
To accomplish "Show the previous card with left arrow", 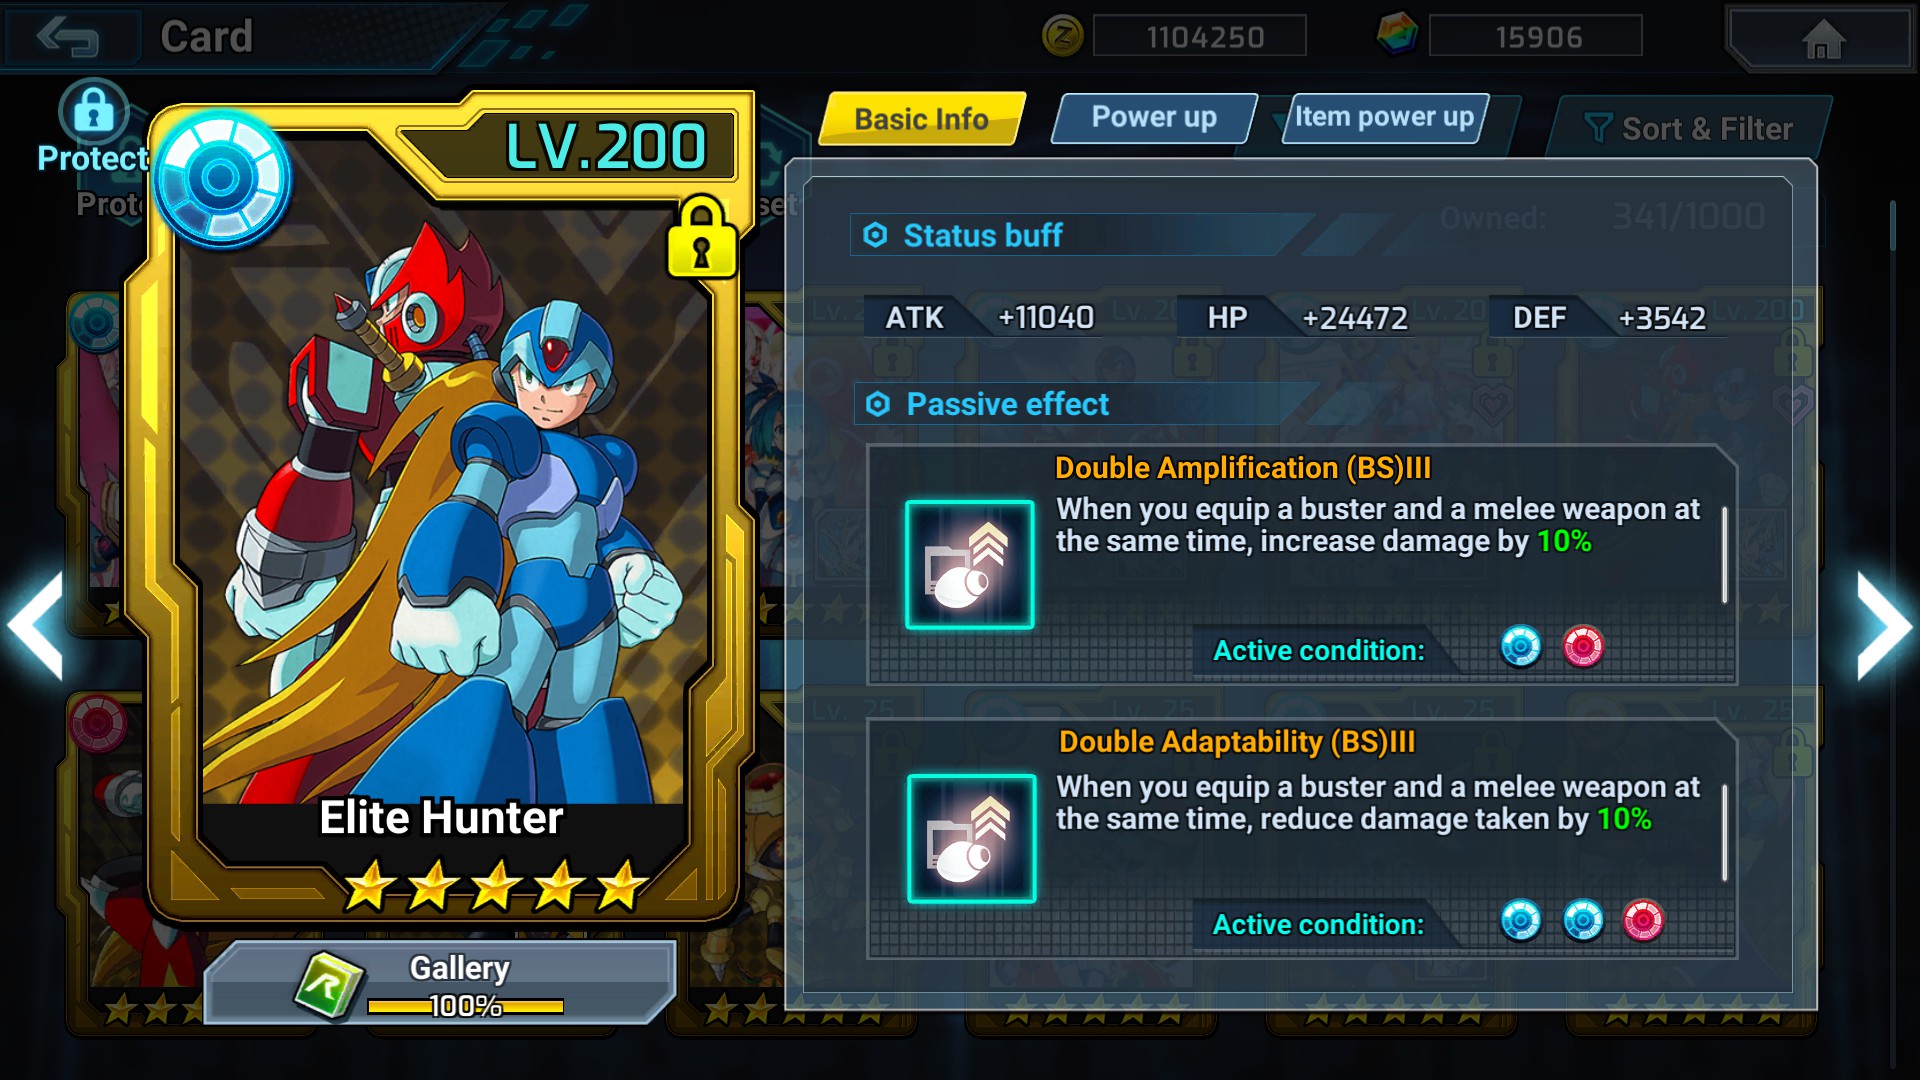I will [x=36, y=627].
